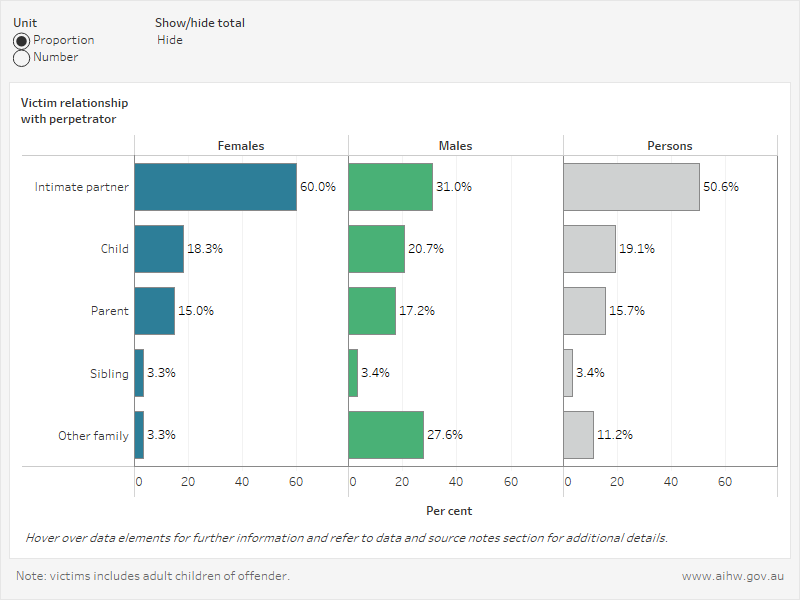Click the Females intimate partner 60.0% bar

coord(215,186)
